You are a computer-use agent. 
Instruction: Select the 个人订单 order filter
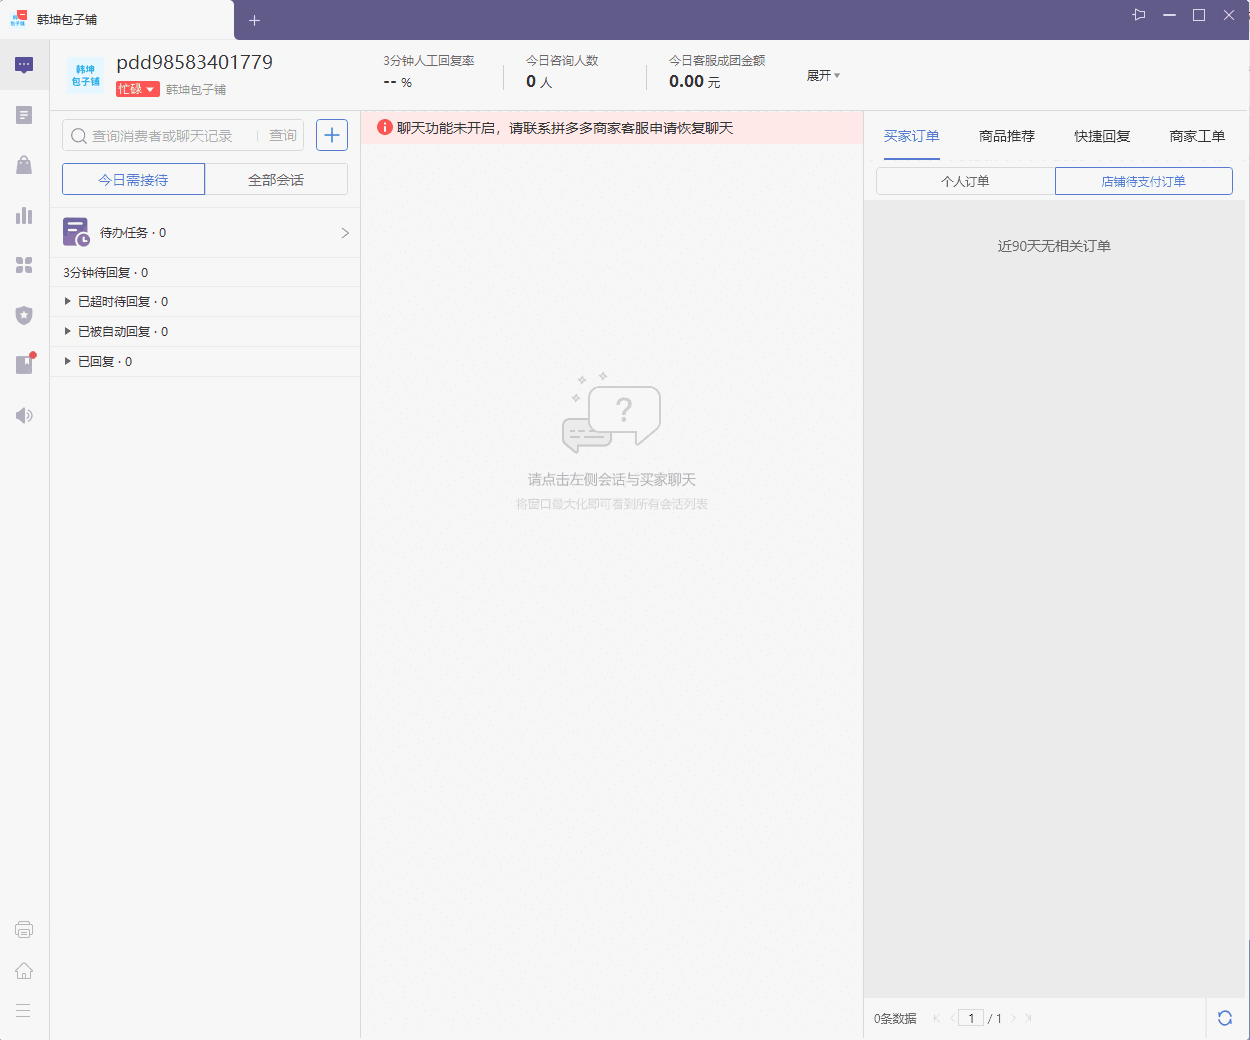click(965, 181)
